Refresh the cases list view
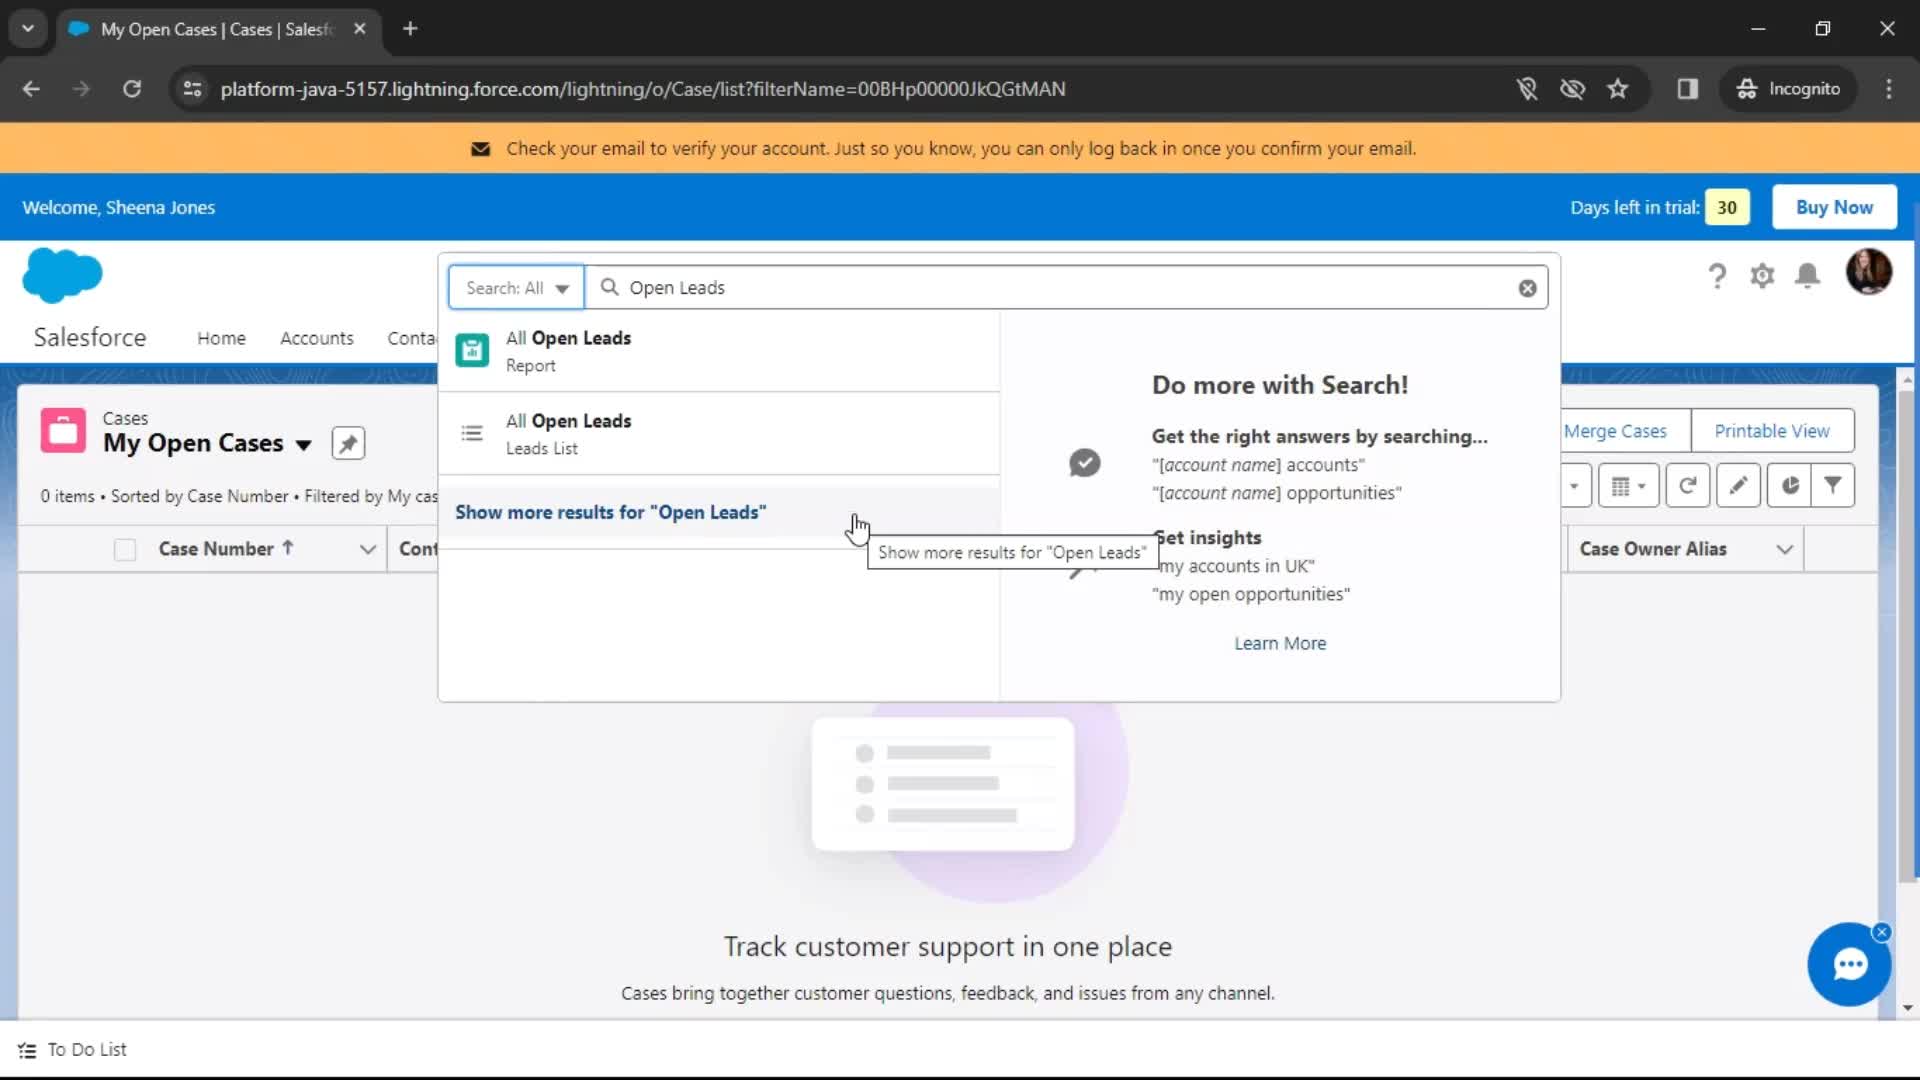Screen dimensions: 1920x1080 [x=1688, y=486]
